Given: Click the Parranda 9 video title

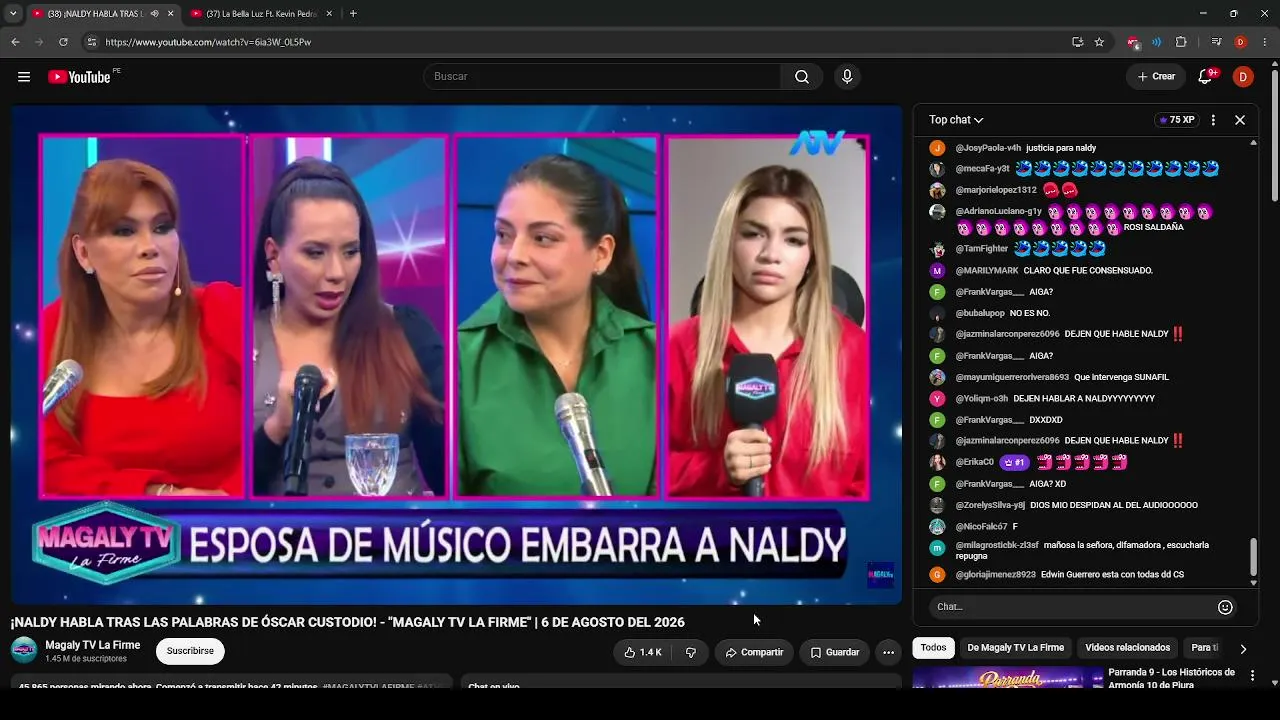Looking at the screenshot, I should click(1172, 677).
